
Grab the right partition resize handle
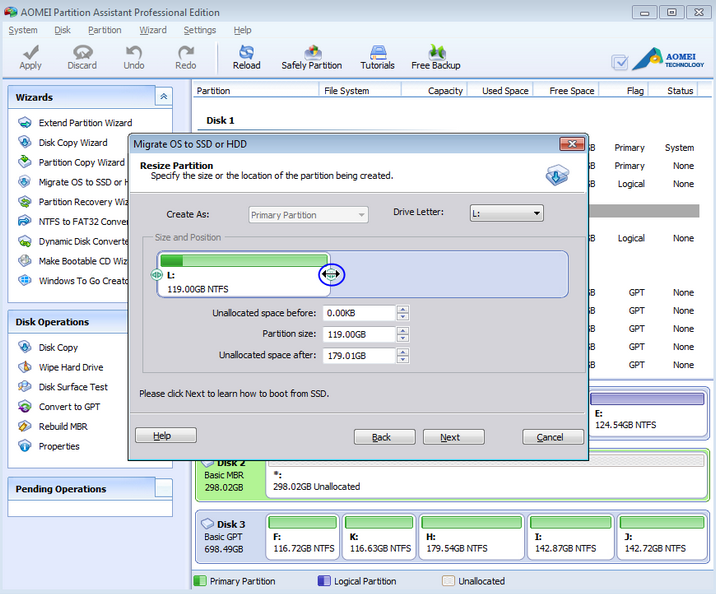coord(331,274)
